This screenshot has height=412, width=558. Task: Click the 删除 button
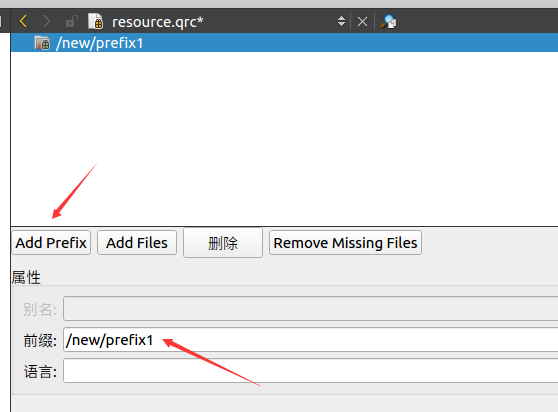(223, 243)
